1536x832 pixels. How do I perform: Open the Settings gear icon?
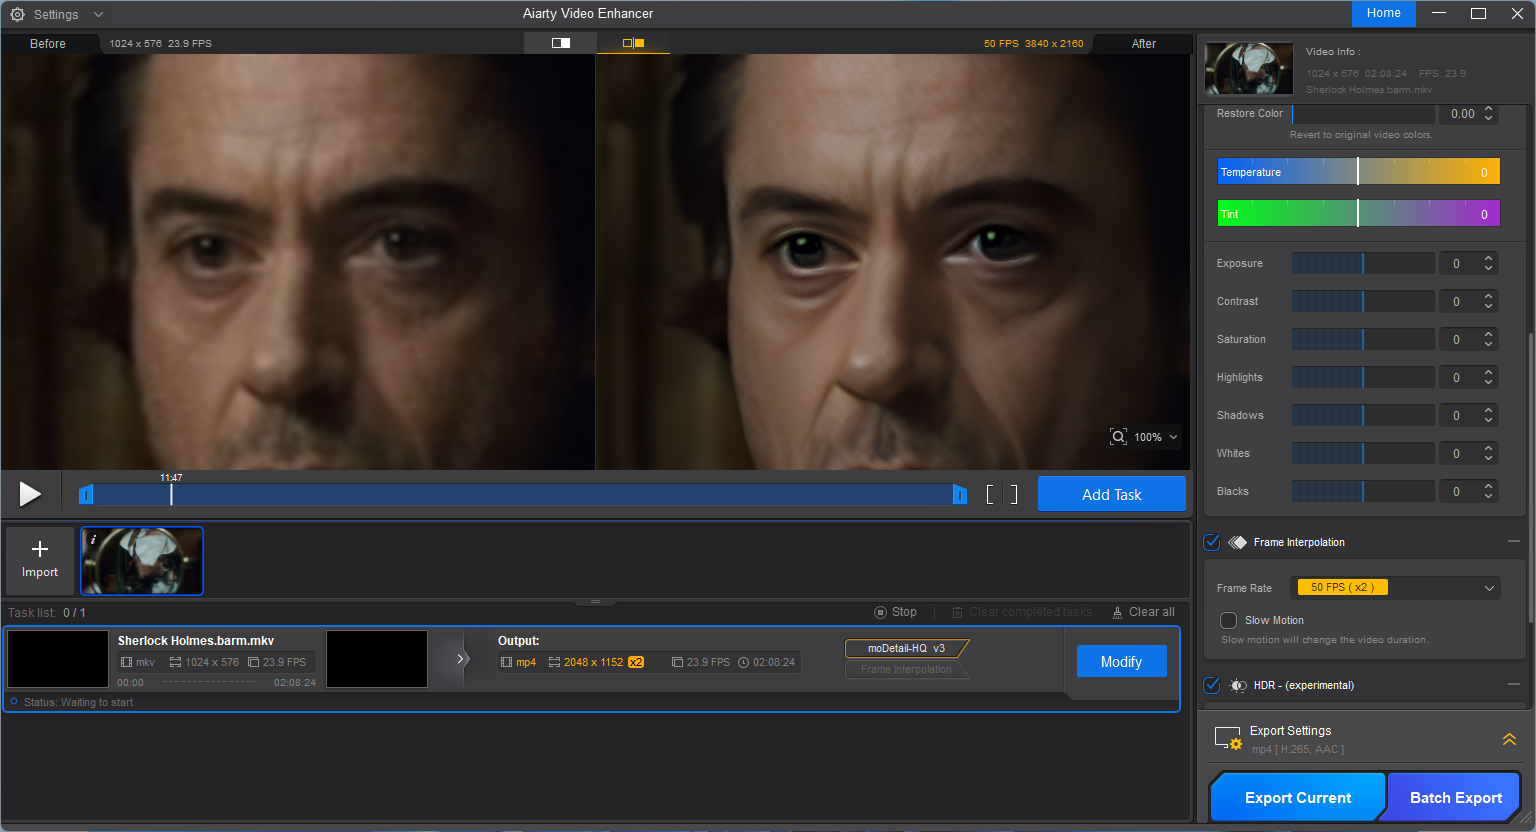click(x=17, y=14)
